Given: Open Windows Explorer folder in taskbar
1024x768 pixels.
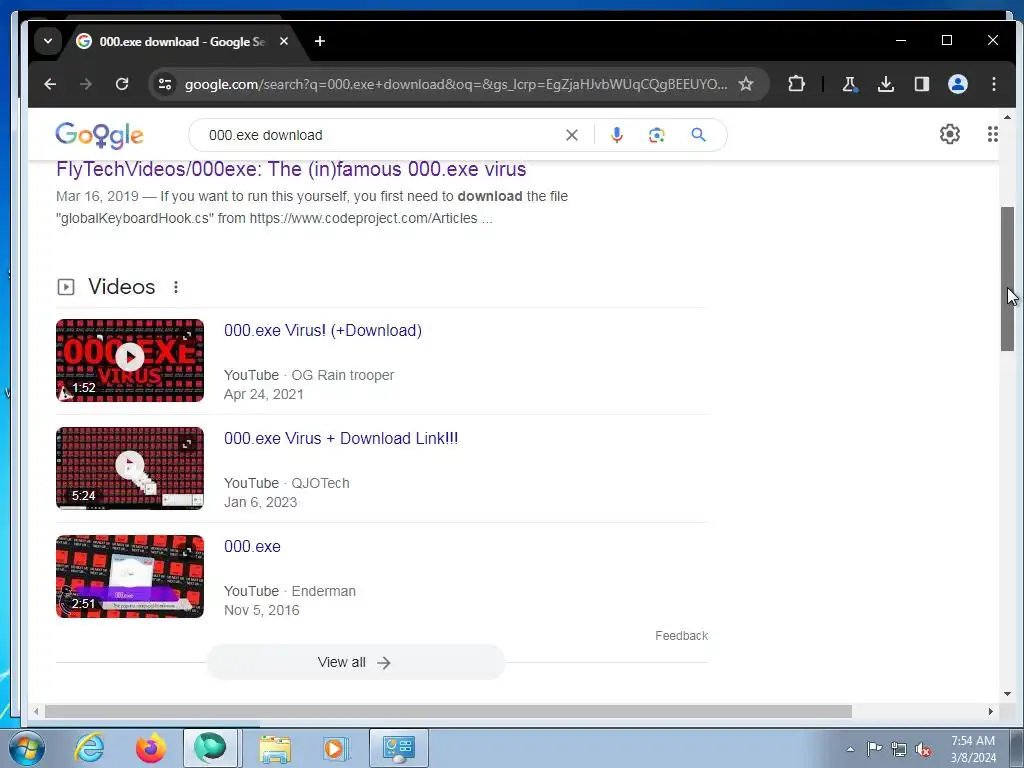Looking at the screenshot, I should [275, 748].
